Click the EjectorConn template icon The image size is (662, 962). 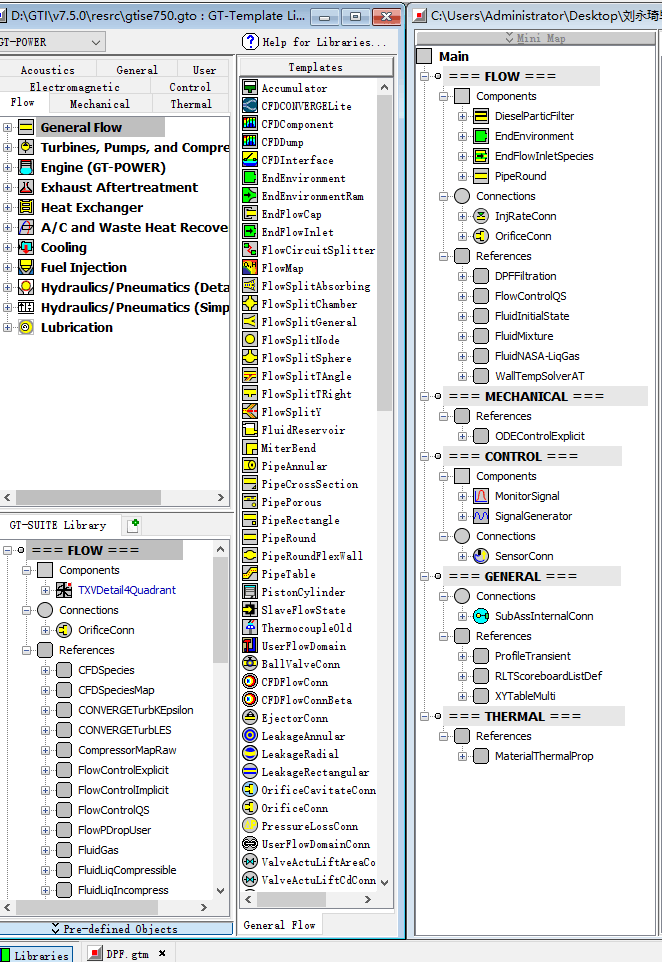pos(250,717)
